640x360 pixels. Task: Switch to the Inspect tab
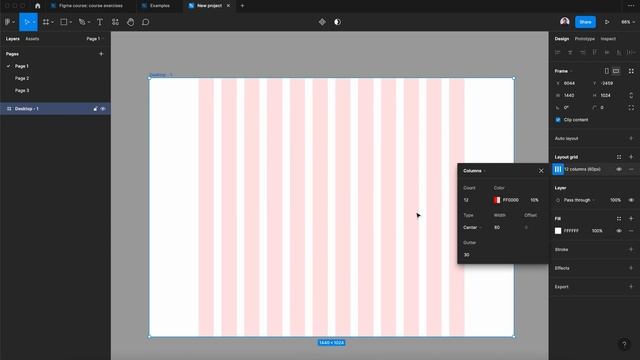[x=608, y=39]
